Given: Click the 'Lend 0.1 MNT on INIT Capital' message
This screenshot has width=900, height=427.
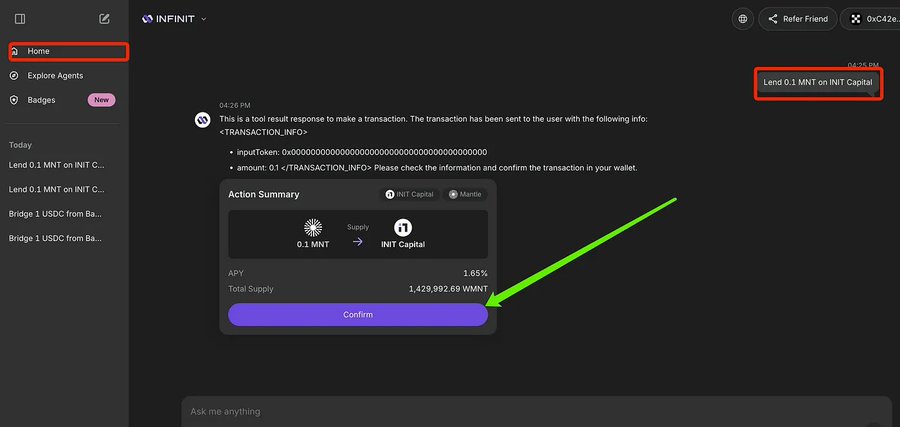Looking at the screenshot, I should 817,82.
